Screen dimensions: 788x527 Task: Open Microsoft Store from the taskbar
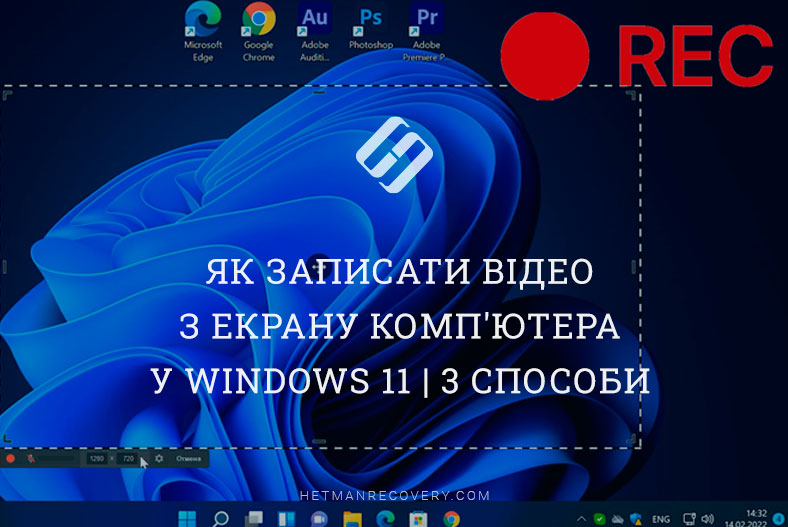tap(418, 518)
